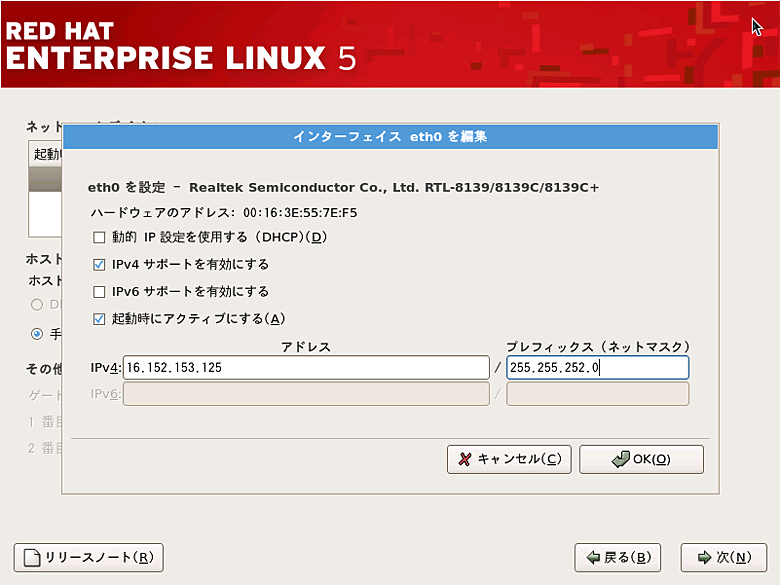This screenshot has height=585, width=780.
Task: Click the netmask field showing 255.255.252.0
Action: coord(597,368)
